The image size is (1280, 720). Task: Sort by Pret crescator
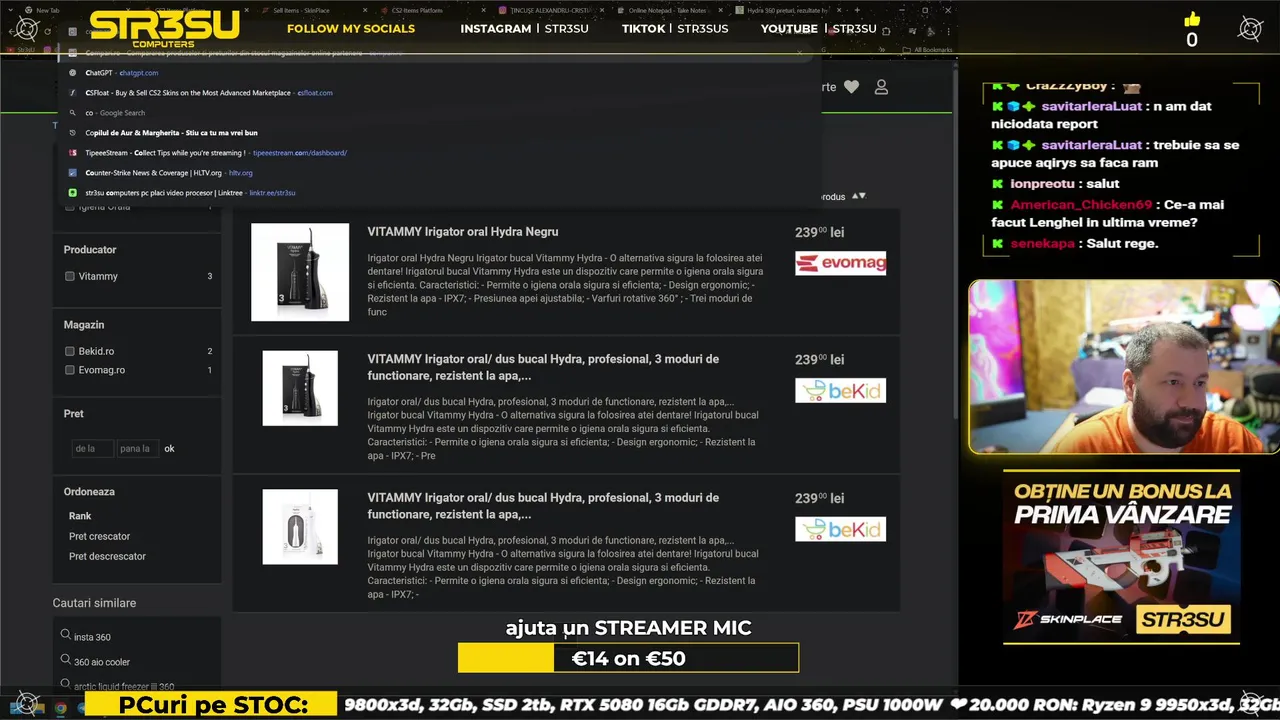pyautogui.click(x=99, y=536)
